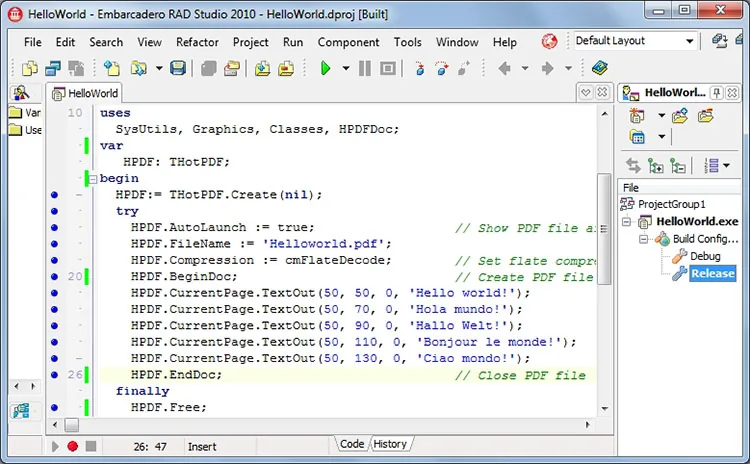
Task: Click the Step Over debug icon
Action: 441,68
